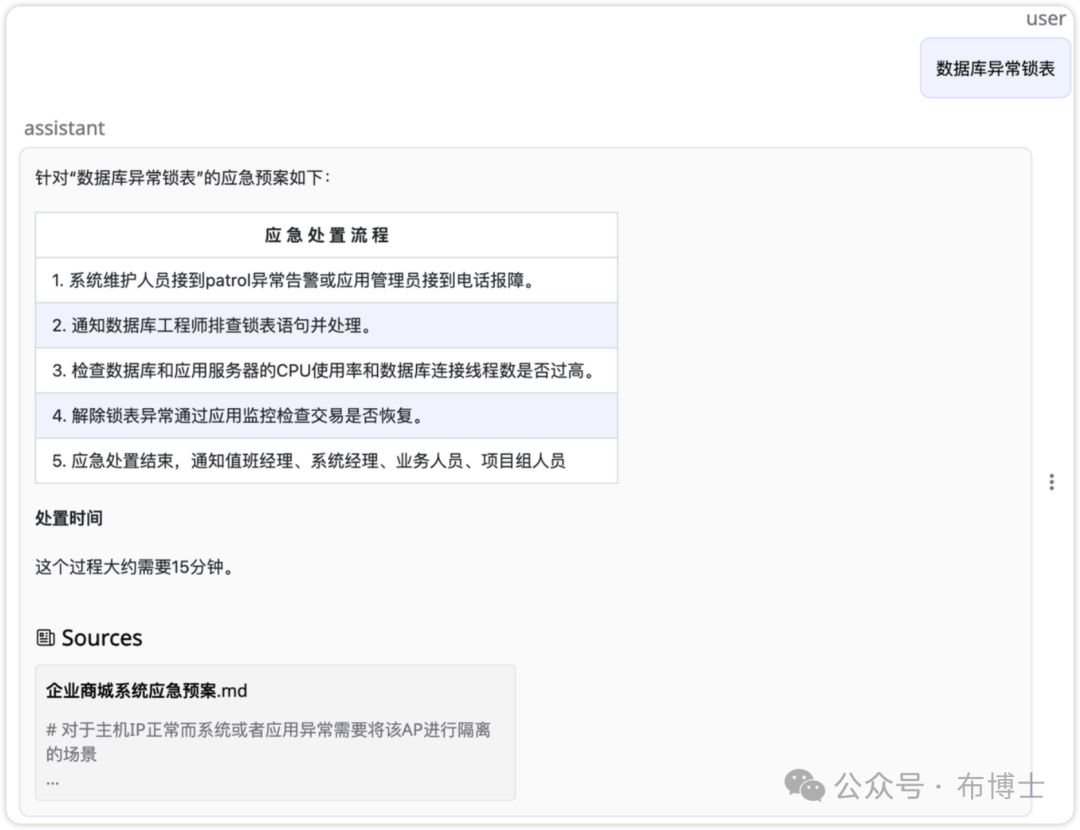Screen dimensions: 1080x830
Task: Click the Sources newspaper icon
Action: 45,638
